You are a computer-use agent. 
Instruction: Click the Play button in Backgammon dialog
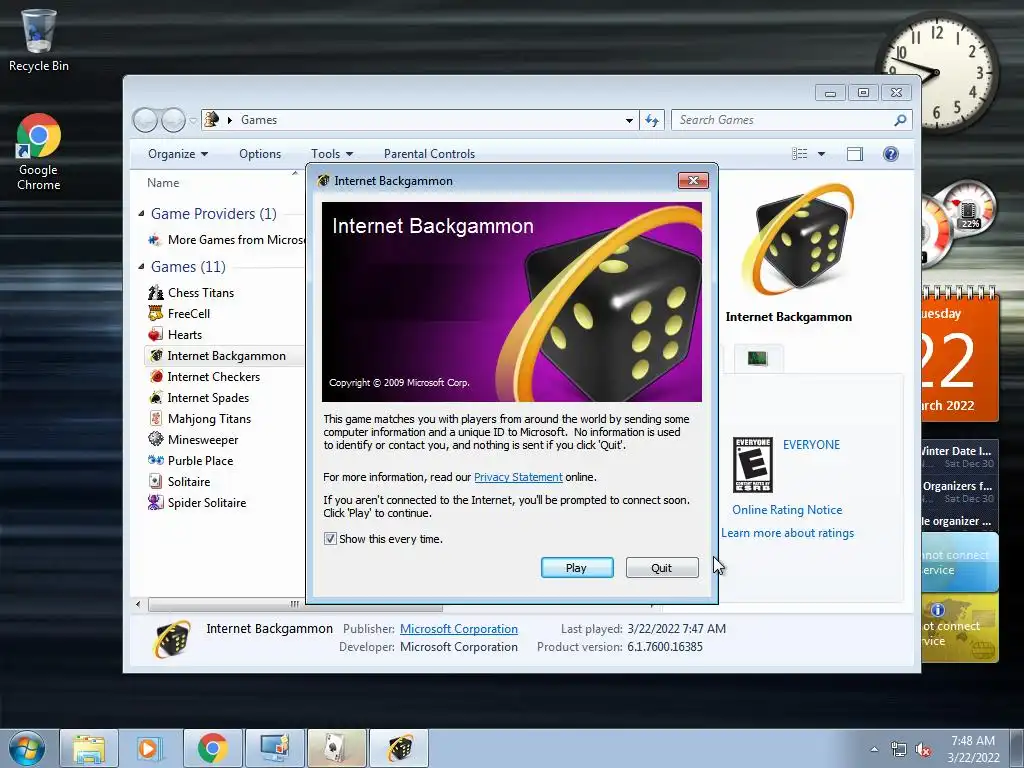577,568
